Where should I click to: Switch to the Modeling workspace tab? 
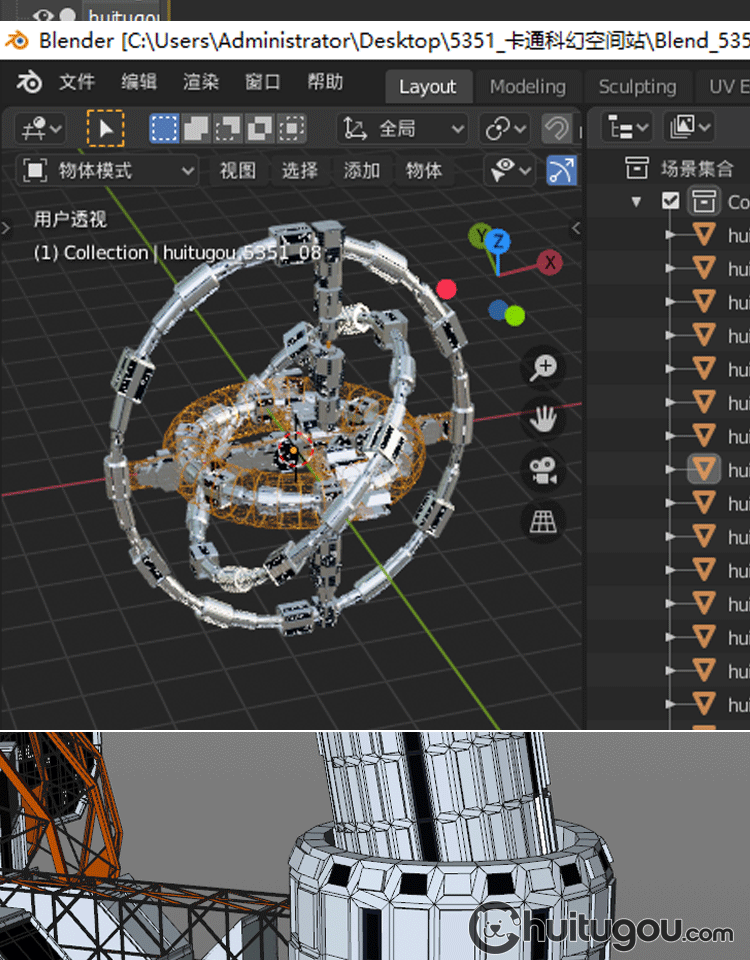527,87
